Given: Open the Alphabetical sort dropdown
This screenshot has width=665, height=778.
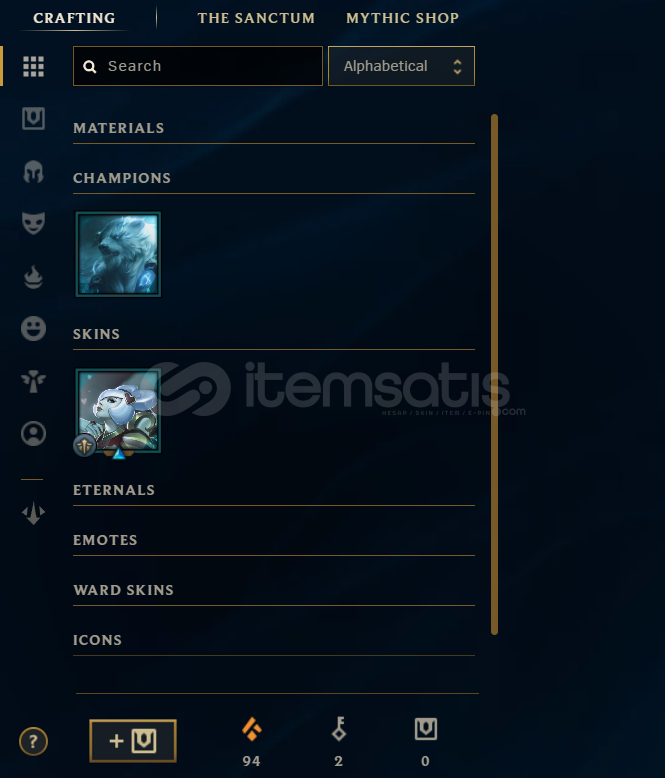Looking at the screenshot, I should (401, 66).
